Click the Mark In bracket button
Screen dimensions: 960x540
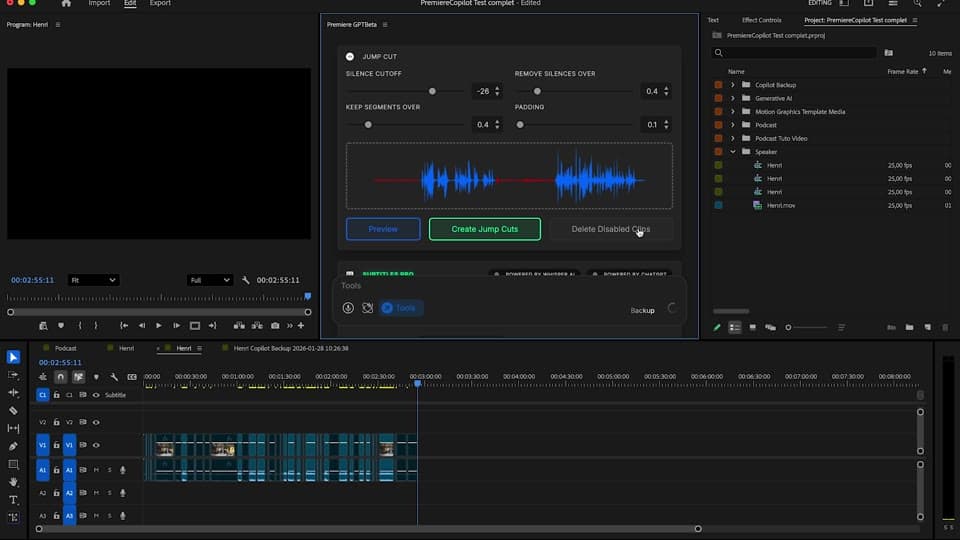(x=80, y=326)
